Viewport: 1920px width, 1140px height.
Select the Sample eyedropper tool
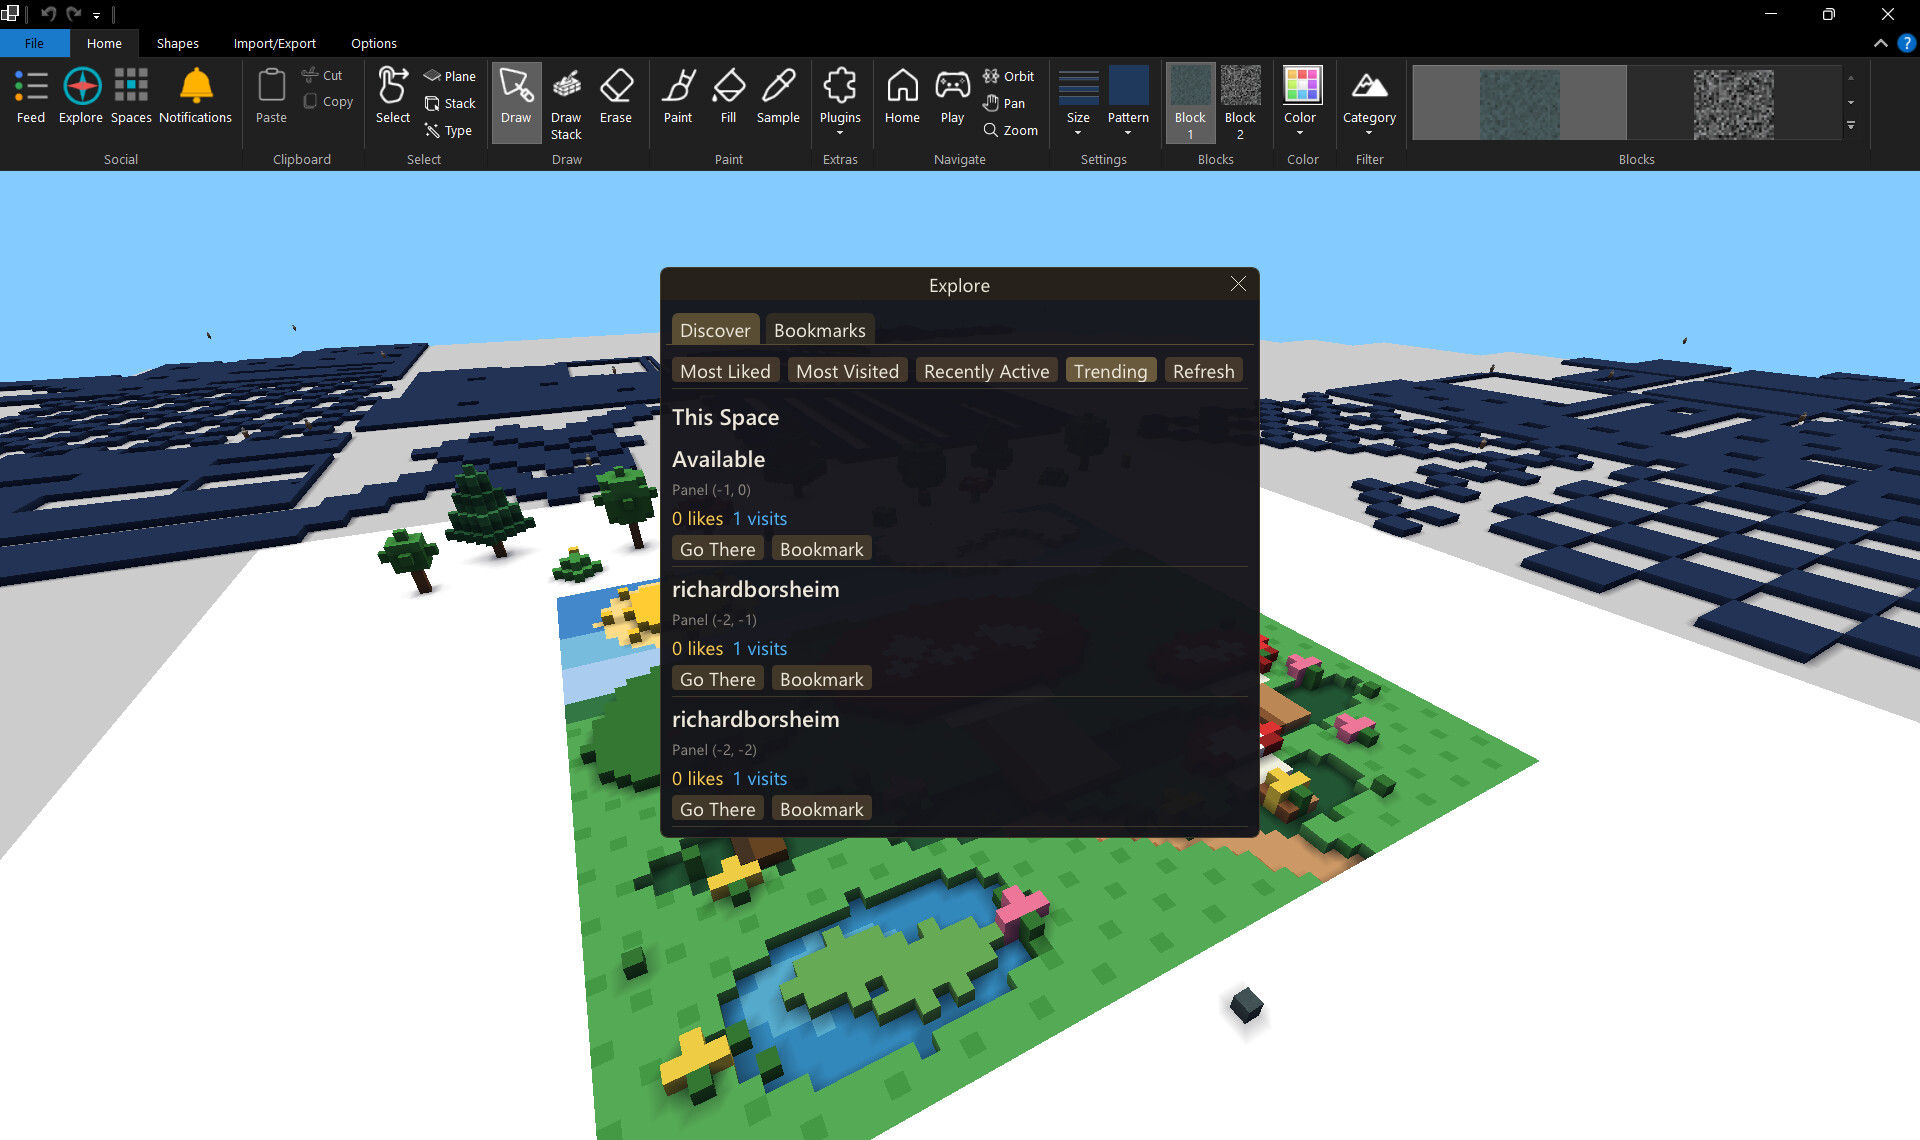coord(778,97)
